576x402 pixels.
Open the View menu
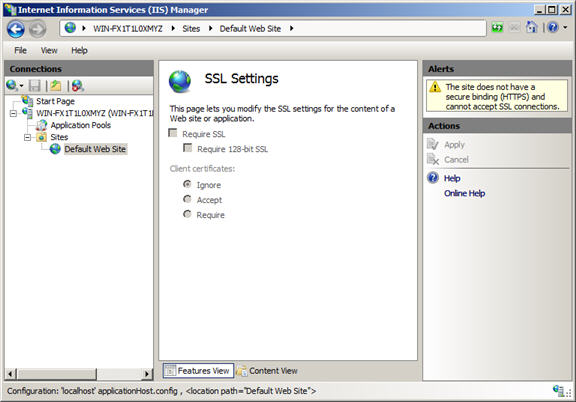click(x=49, y=50)
